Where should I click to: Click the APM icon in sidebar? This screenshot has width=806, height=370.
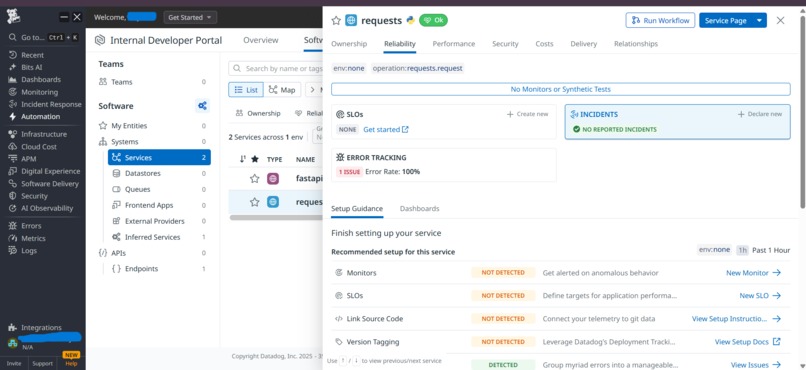pyautogui.click(x=13, y=159)
